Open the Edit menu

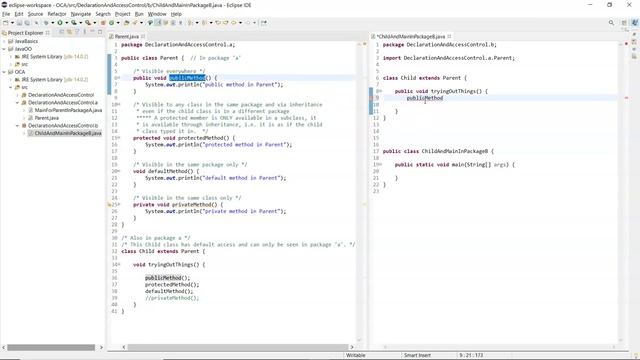pyautogui.click(x=19, y=14)
